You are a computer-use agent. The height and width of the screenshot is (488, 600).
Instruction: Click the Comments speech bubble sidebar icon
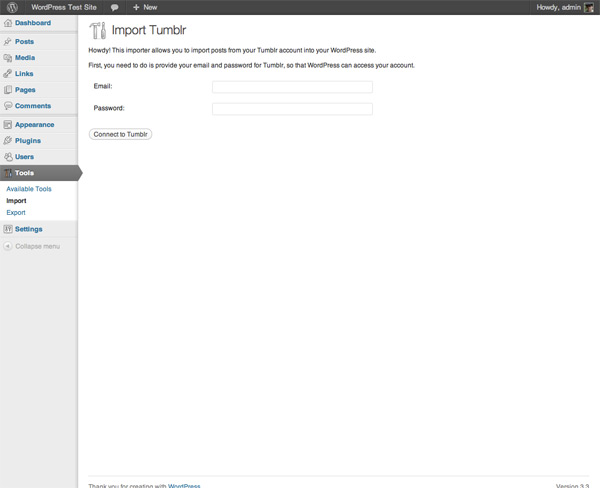pyautogui.click(x=8, y=106)
